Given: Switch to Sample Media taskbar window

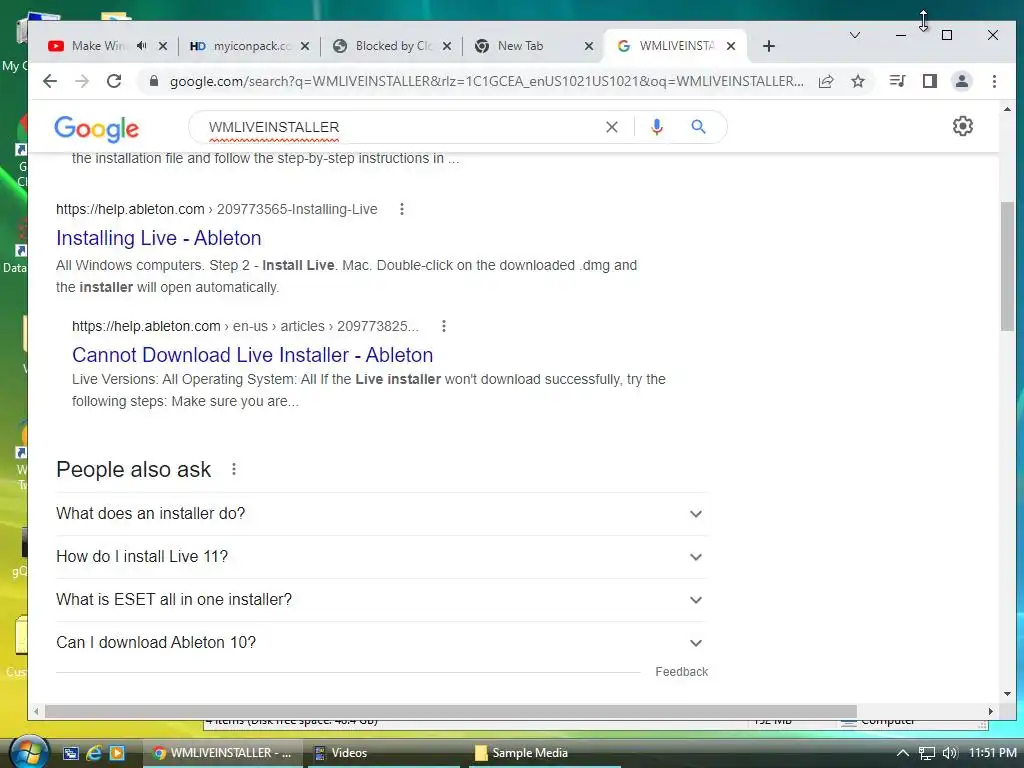Looking at the screenshot, I should point(545,753).
